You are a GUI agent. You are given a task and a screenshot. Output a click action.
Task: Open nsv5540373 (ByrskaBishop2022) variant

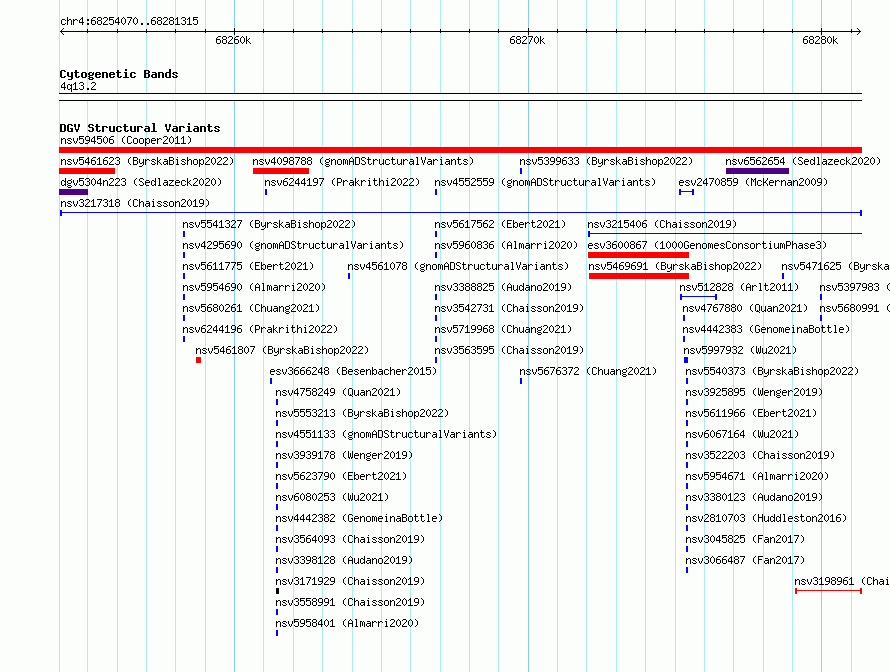(772, 371)
